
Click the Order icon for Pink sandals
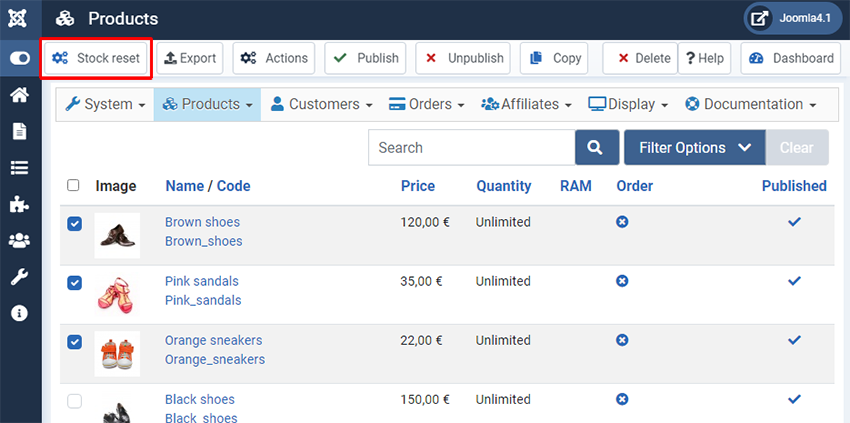click(622, 281)
